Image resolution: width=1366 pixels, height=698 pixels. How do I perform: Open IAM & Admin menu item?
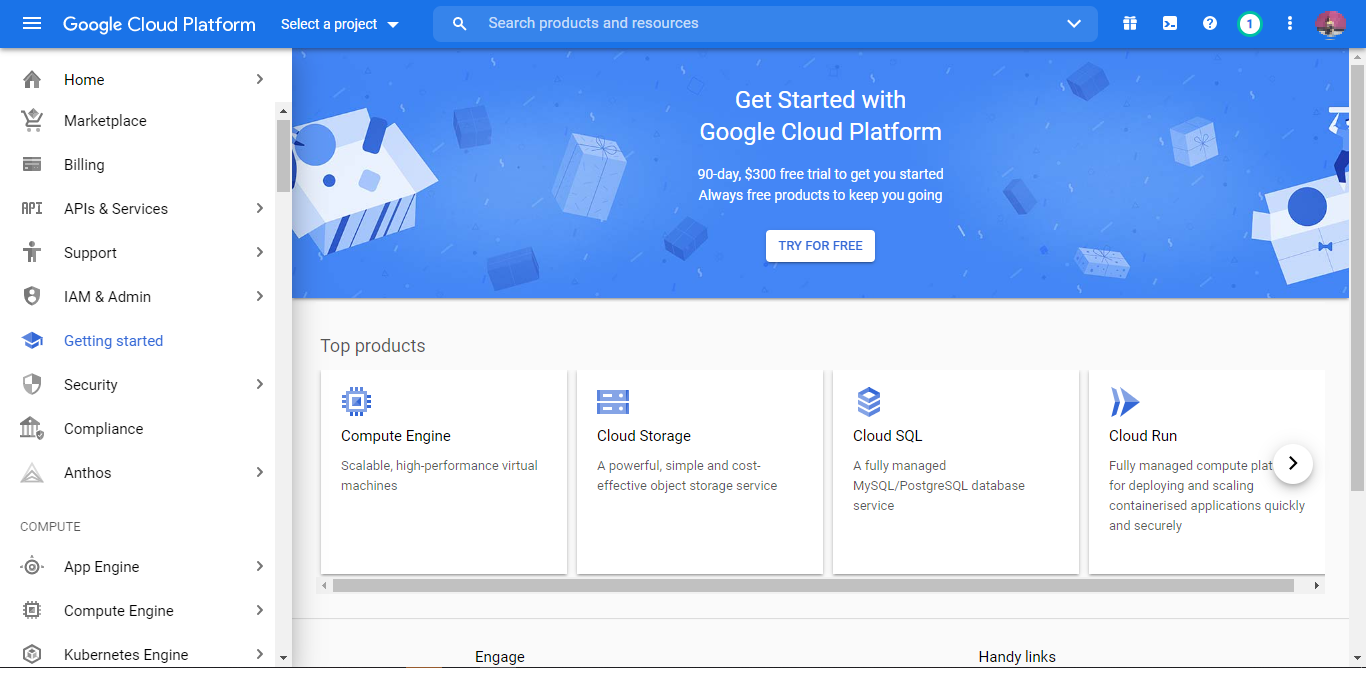click(107, 297)
